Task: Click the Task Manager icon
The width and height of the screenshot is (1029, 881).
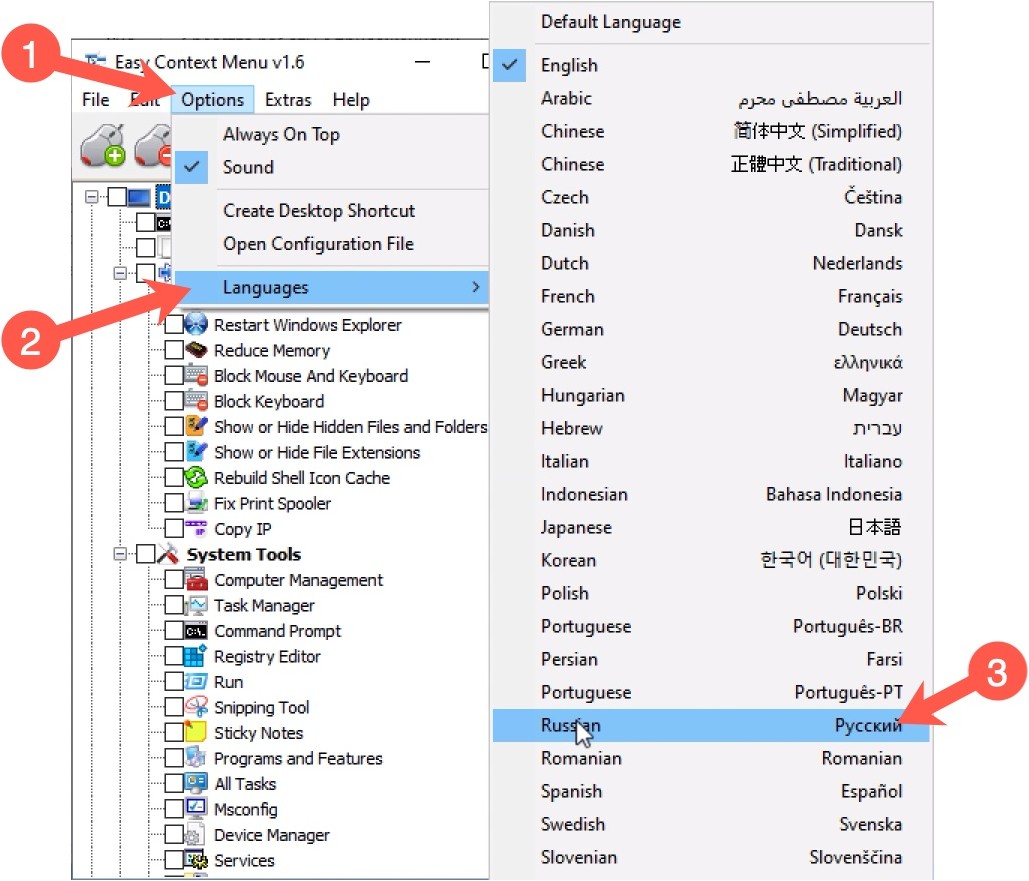Action: [196, 605]
